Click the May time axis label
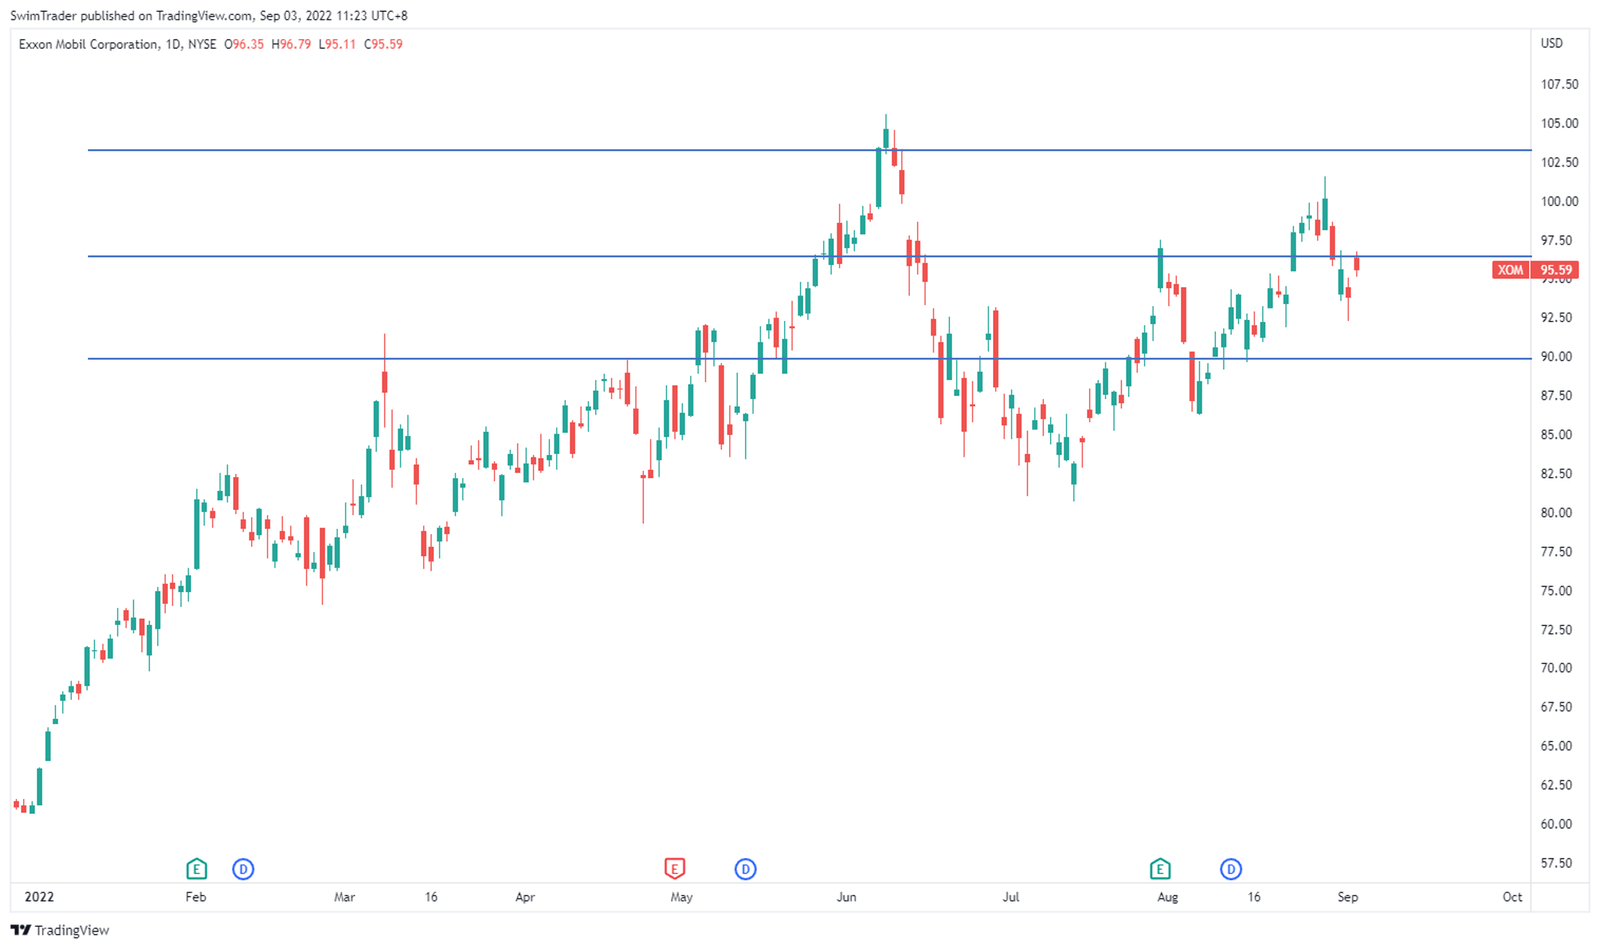The image size is (1600, 949). [x=681, y=897]
